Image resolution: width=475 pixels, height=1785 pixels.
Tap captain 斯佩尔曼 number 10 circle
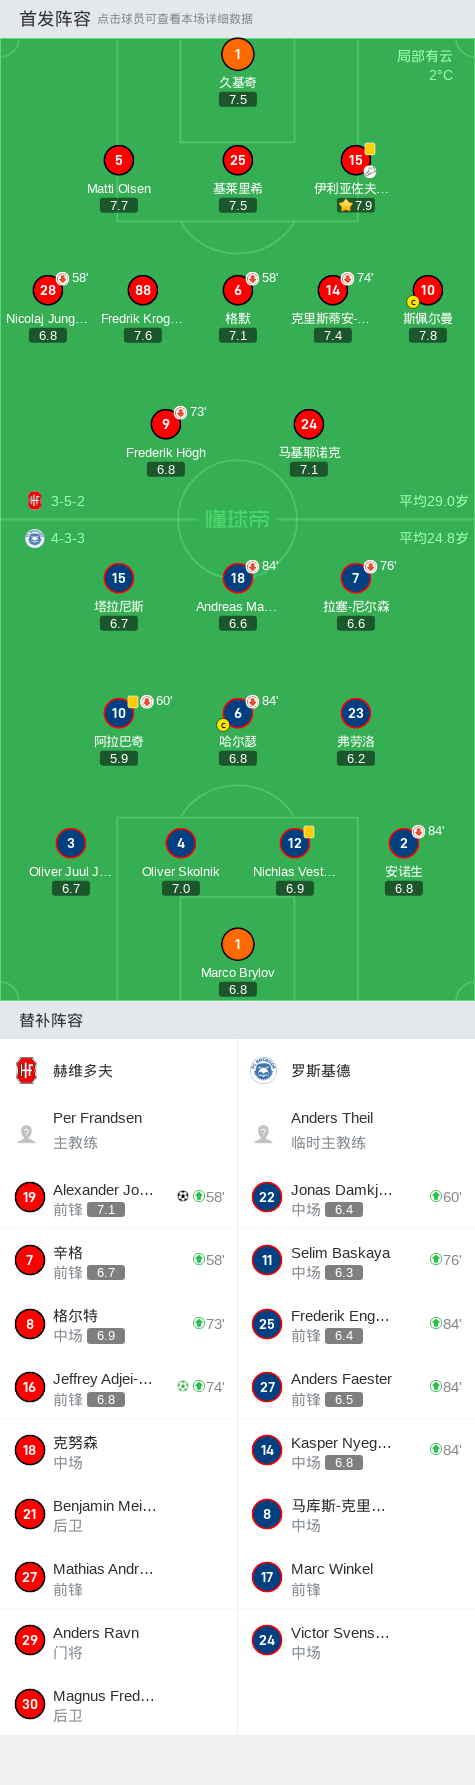point(427,290)
